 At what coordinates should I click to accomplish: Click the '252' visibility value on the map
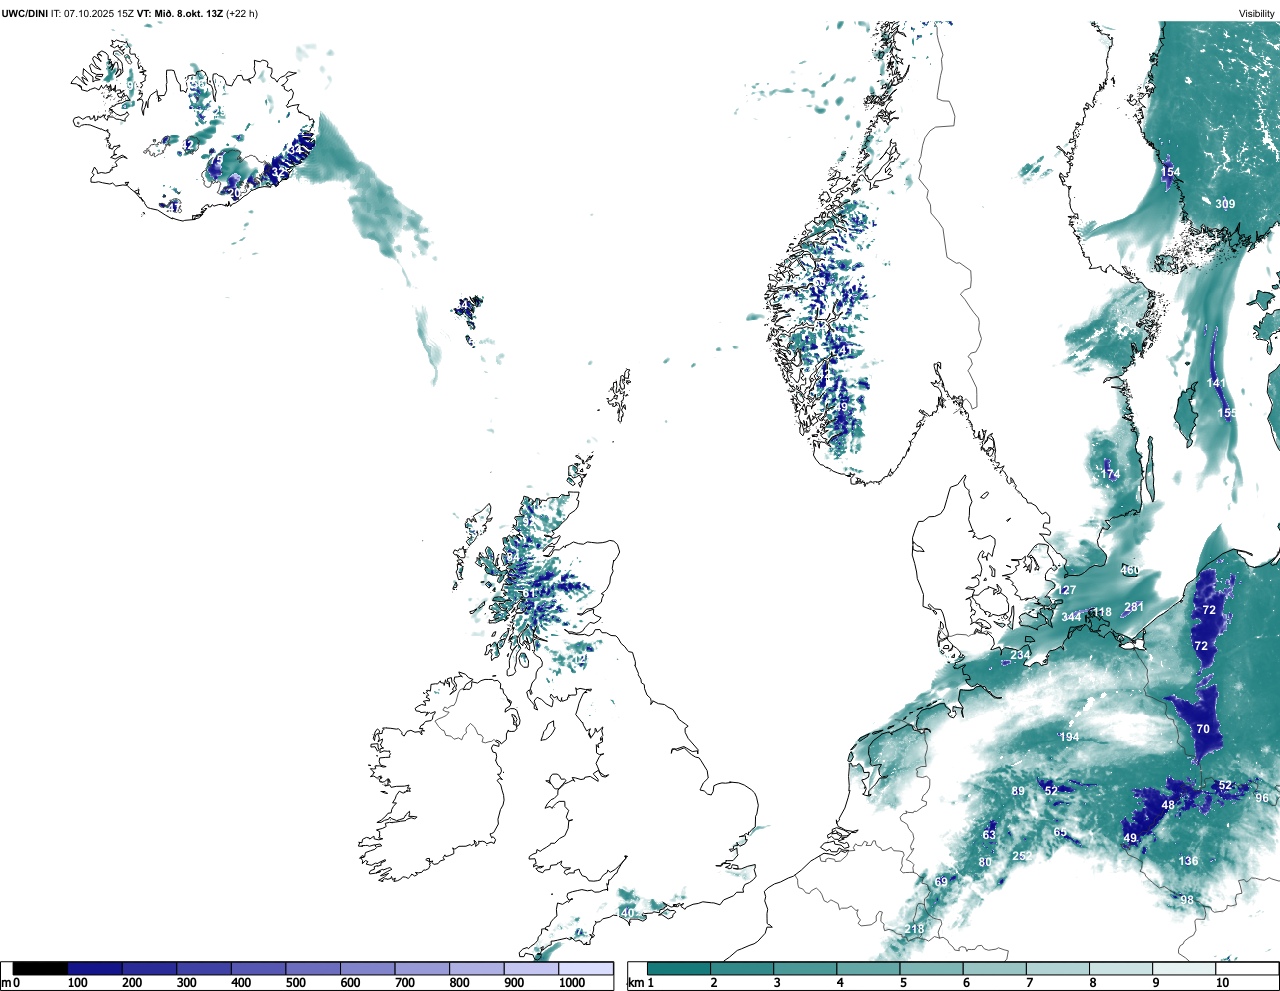[x=1022, y=856]
